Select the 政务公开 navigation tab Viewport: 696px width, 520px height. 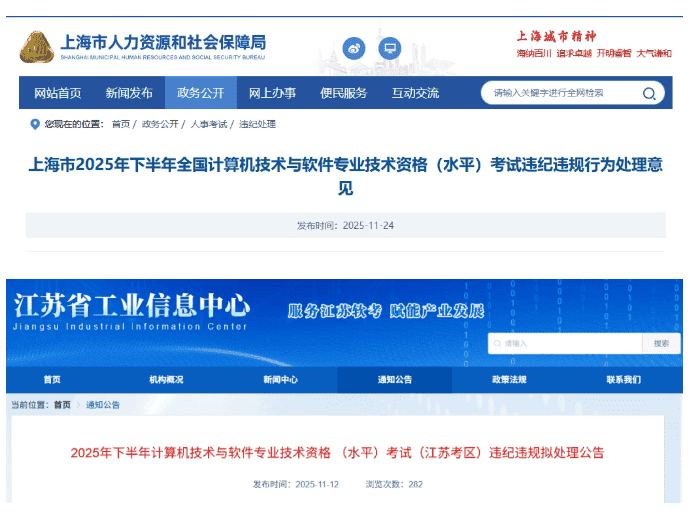[x=200, y=93]
